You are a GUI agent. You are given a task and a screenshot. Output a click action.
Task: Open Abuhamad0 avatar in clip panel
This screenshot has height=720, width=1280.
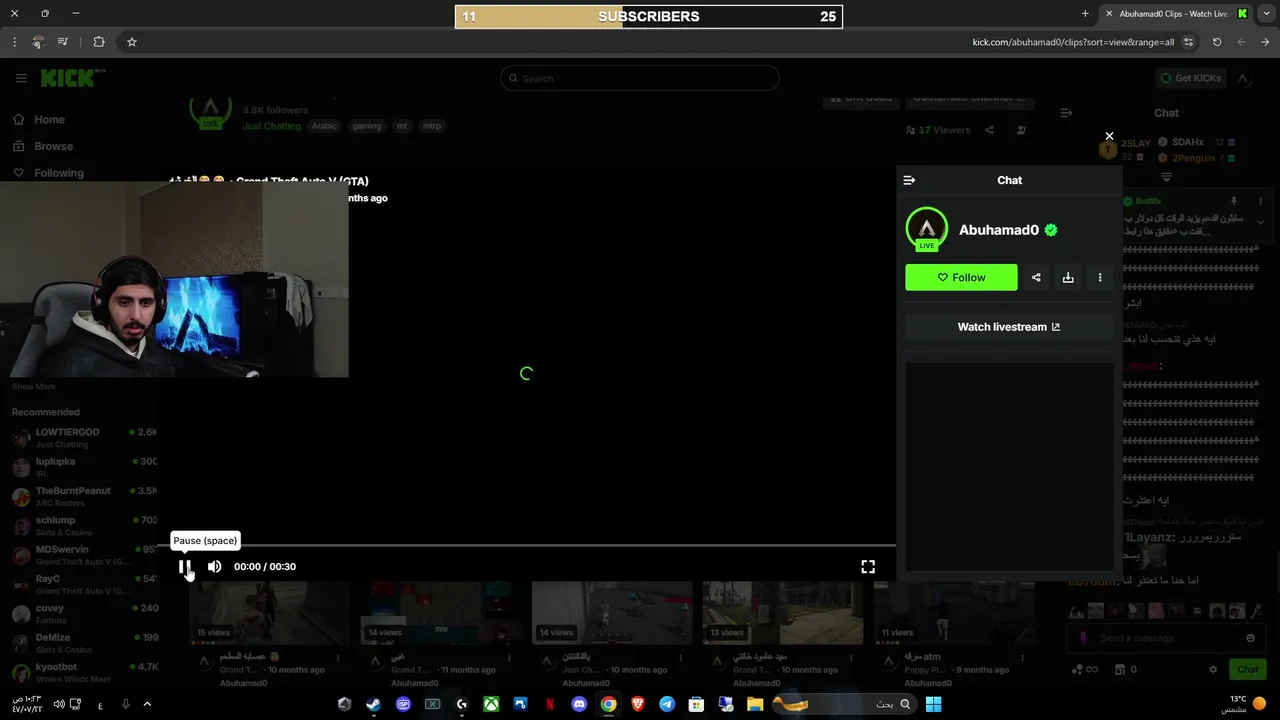click(927, 228)
